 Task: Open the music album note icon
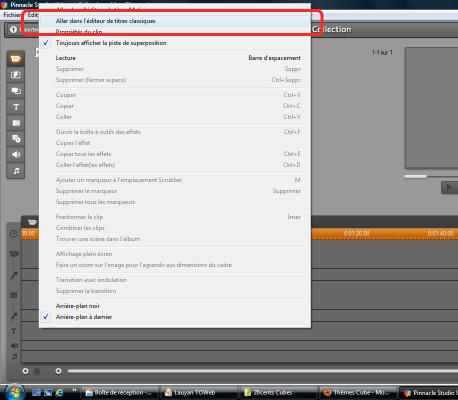tap(16, 171)
